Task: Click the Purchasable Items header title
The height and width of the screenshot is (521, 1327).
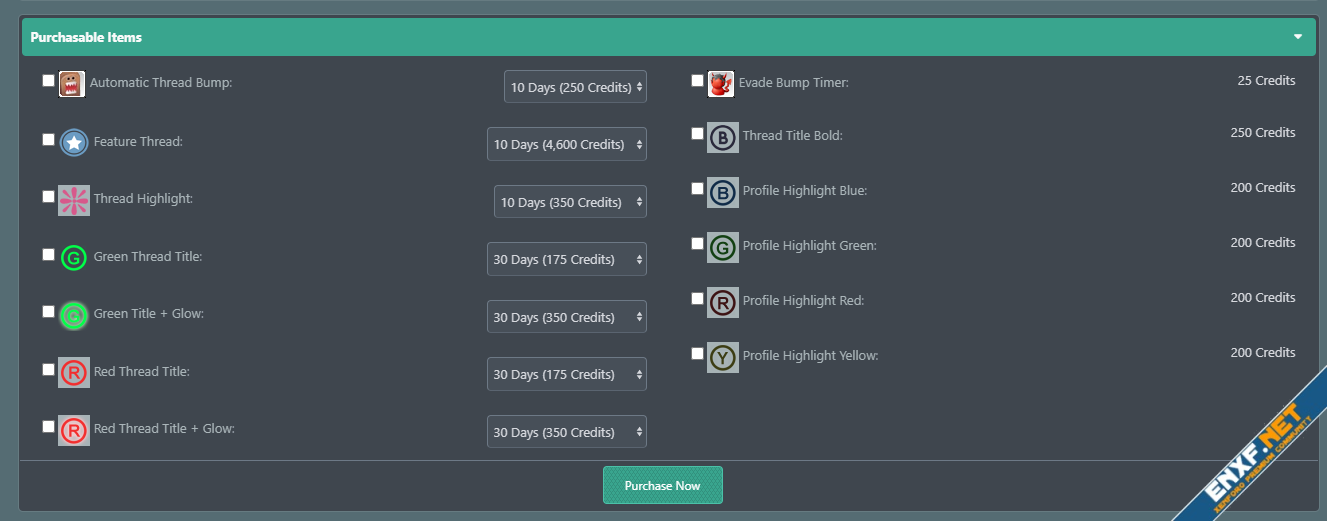Action: (x=86, y=37)
